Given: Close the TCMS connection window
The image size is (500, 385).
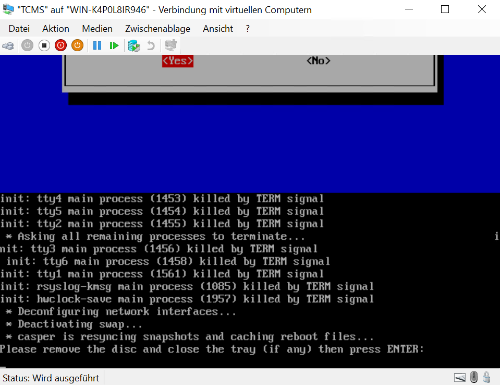Looking at the screenshot, I should 482,9.
